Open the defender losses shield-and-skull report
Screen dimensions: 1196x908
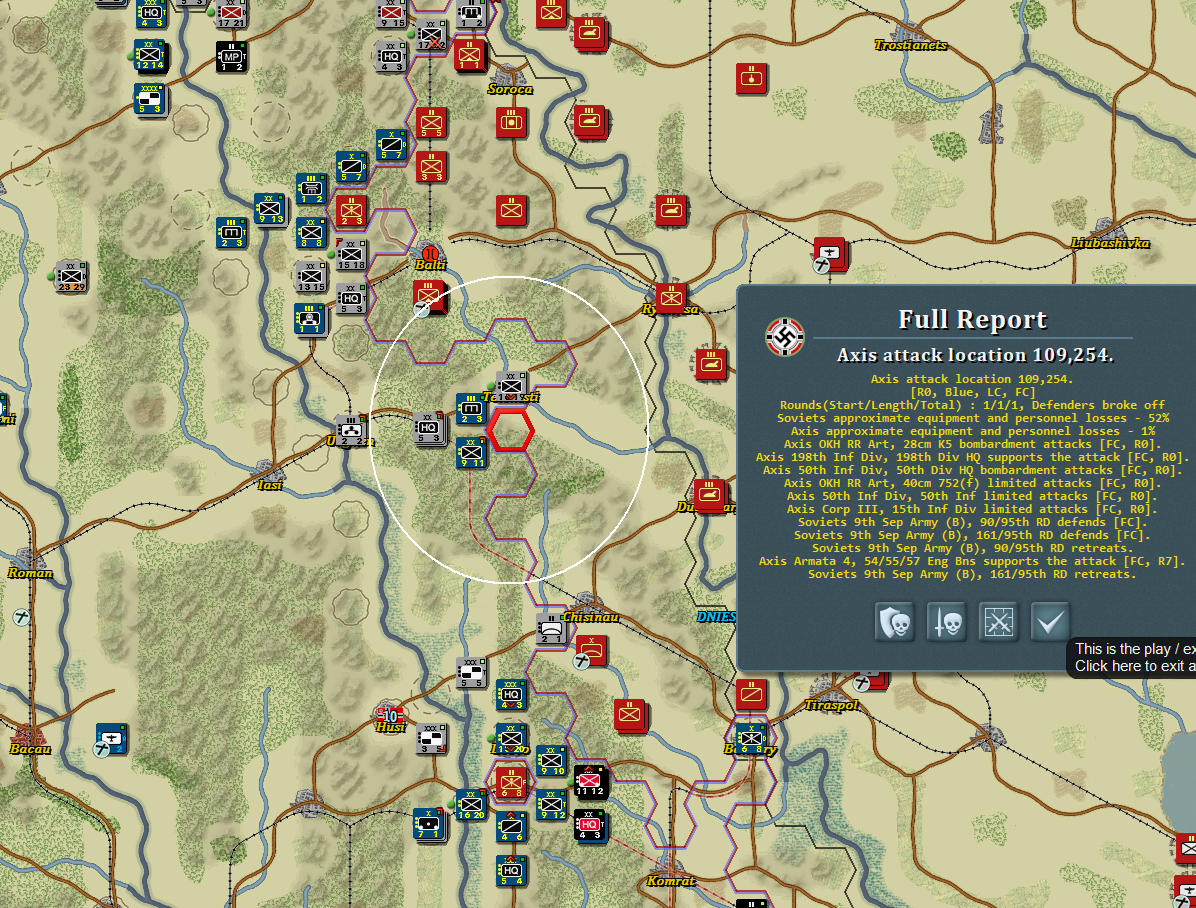(x=895, y=622)
